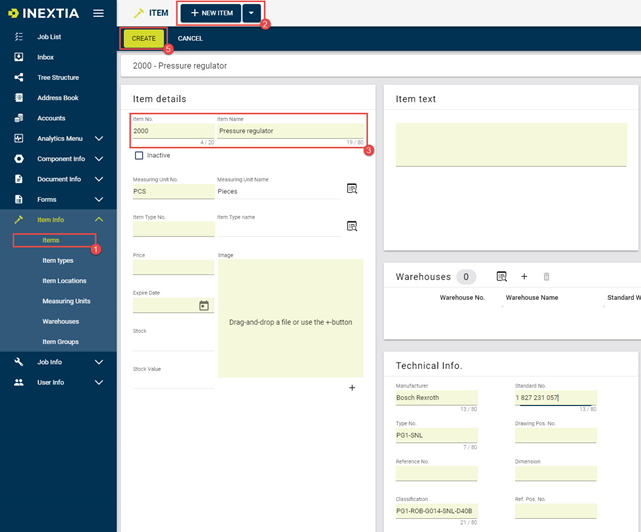This screenshot has height=532, width=641.
Task: Click the Forms page icon
Action: (x=19, y=199)
